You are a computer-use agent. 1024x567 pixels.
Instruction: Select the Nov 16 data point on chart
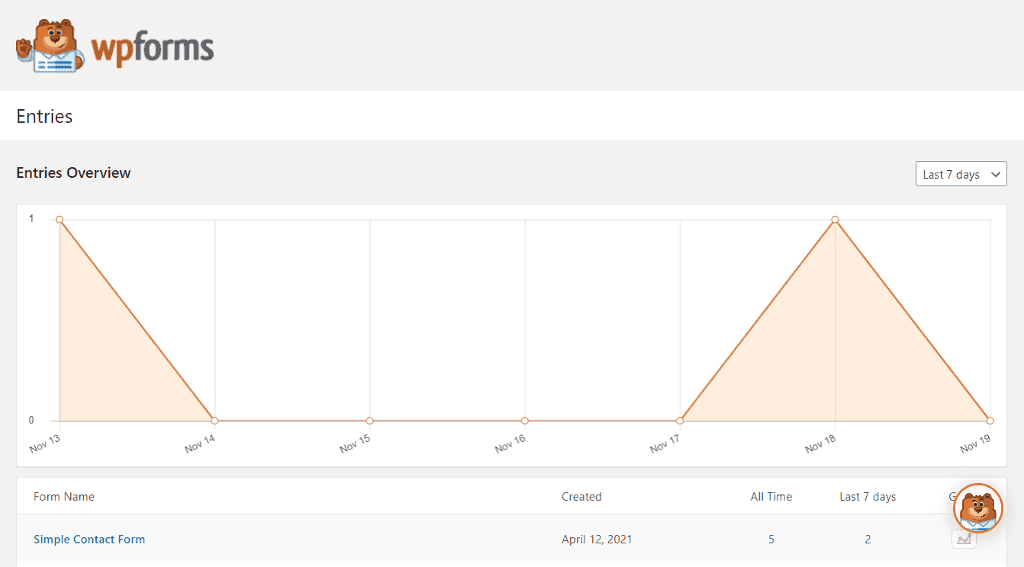[x=525, y=420]
